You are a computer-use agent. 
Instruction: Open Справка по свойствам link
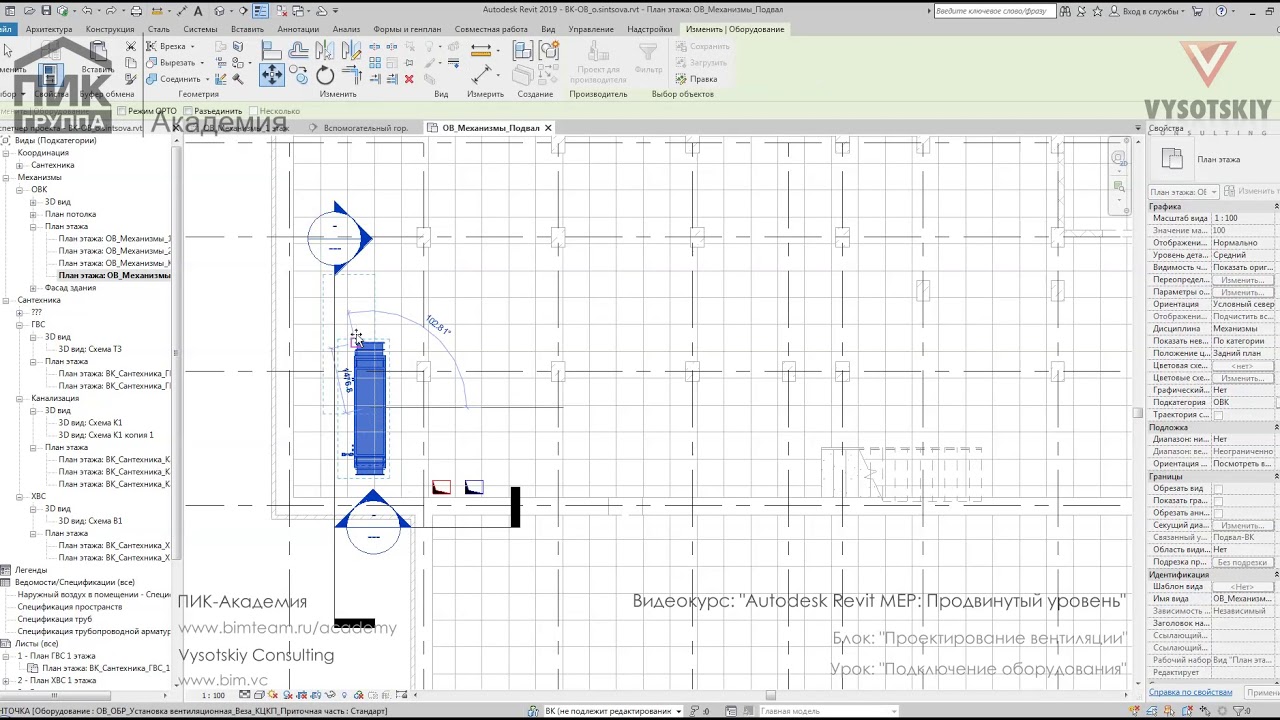point(1190,692)
